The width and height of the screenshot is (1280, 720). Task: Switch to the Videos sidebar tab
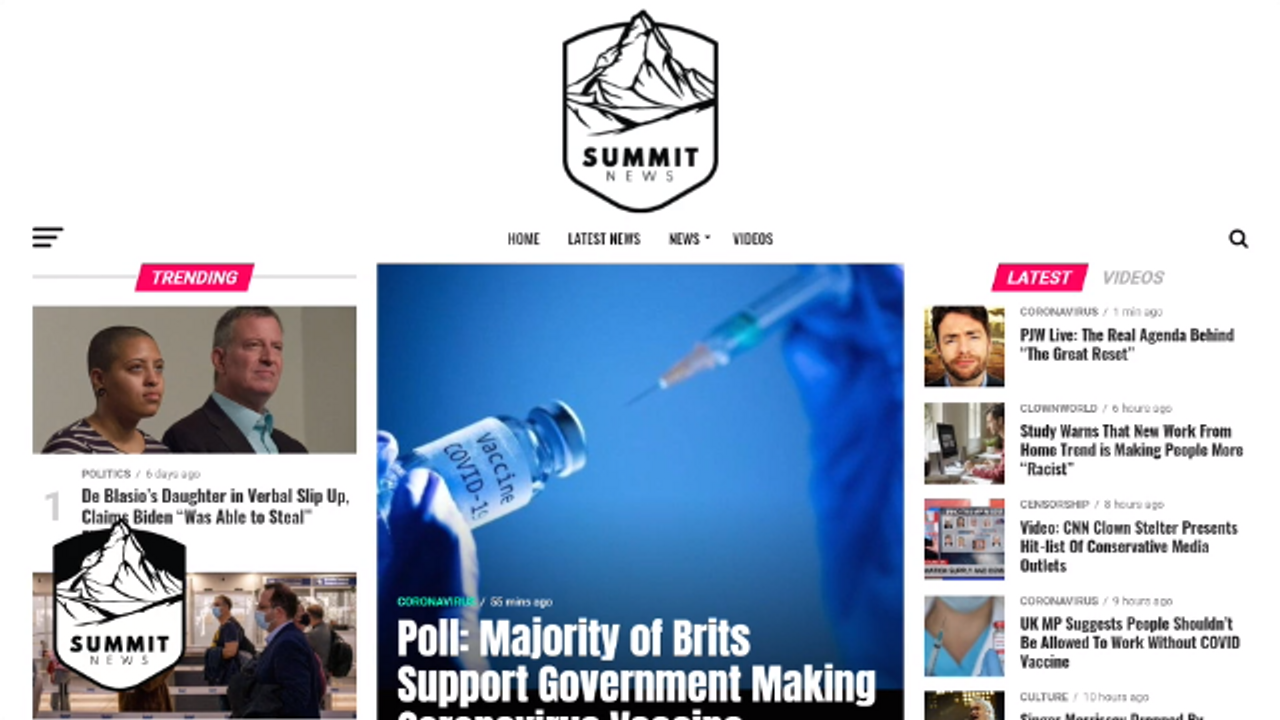[1133, 278]
